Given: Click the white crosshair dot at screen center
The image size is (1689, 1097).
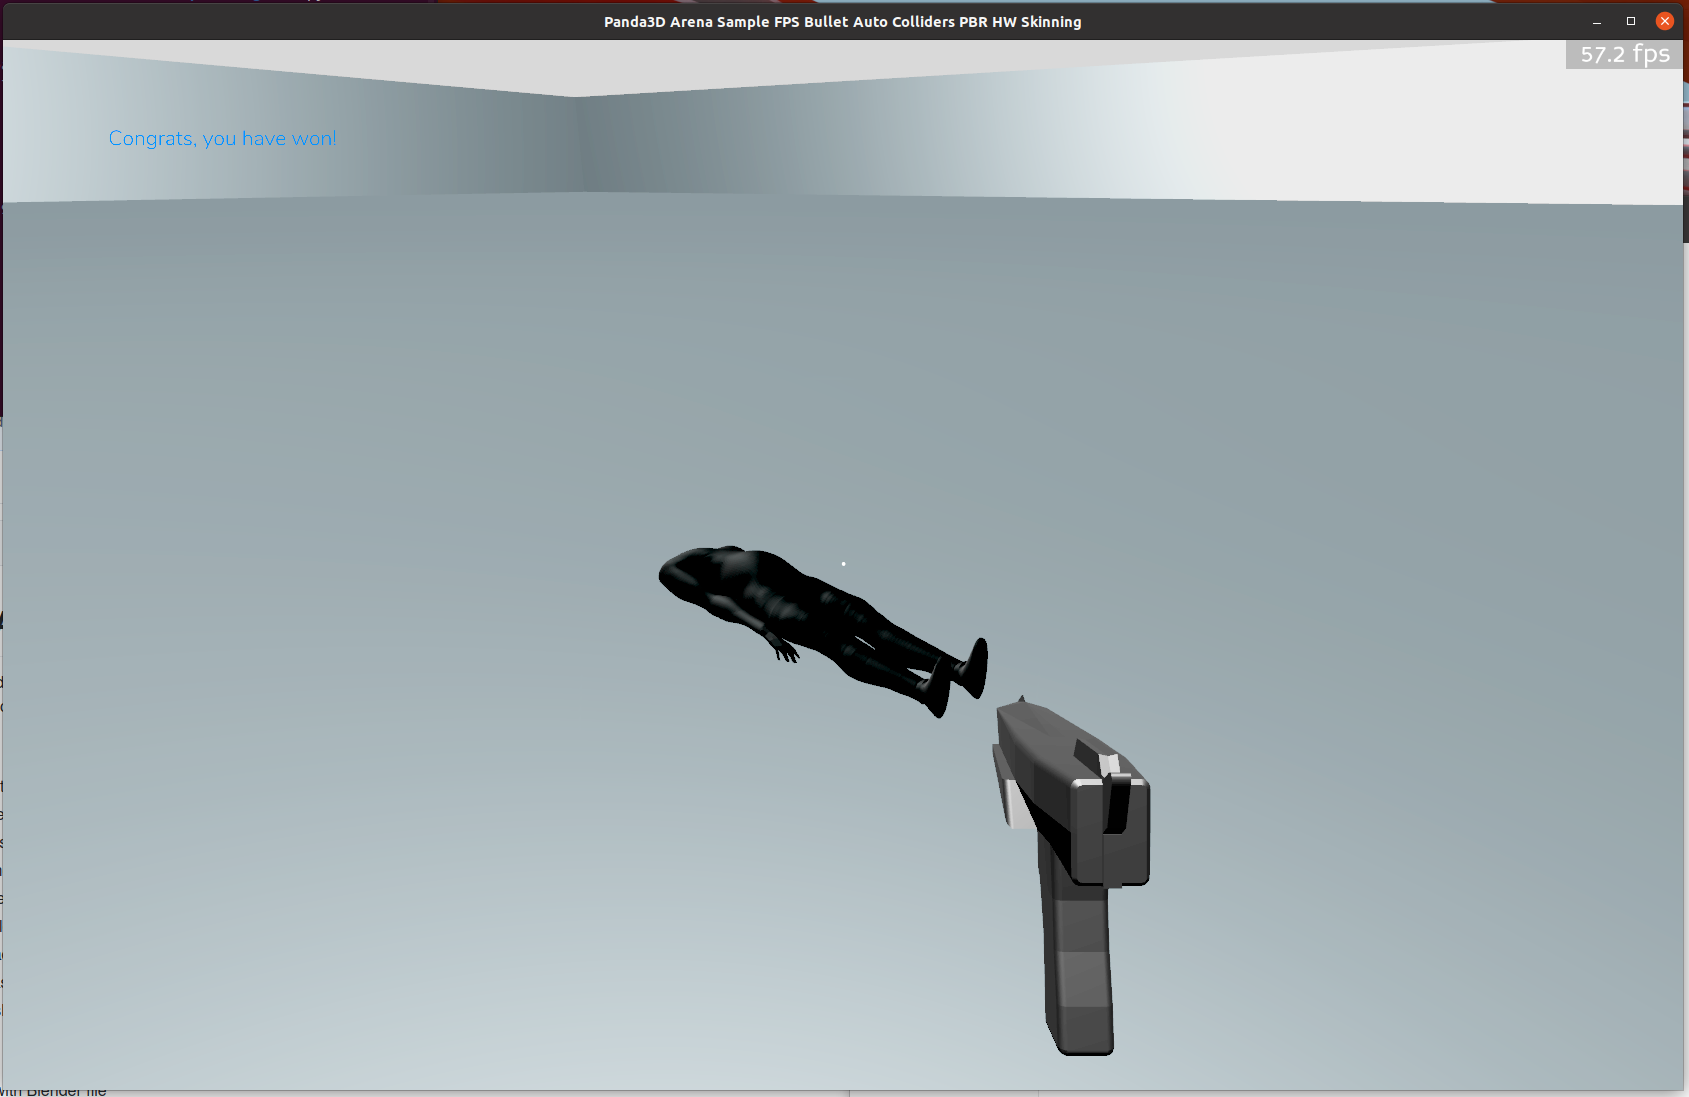Looking at the screenshot, I should click(843, 563).
